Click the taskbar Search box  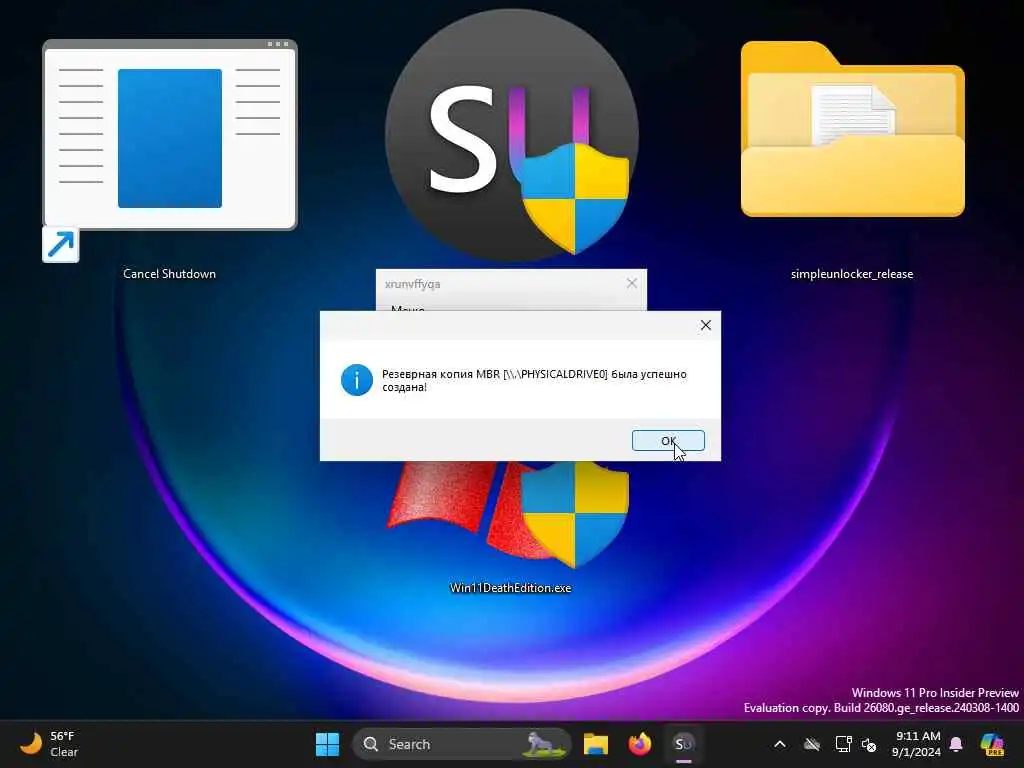point(462,744)
